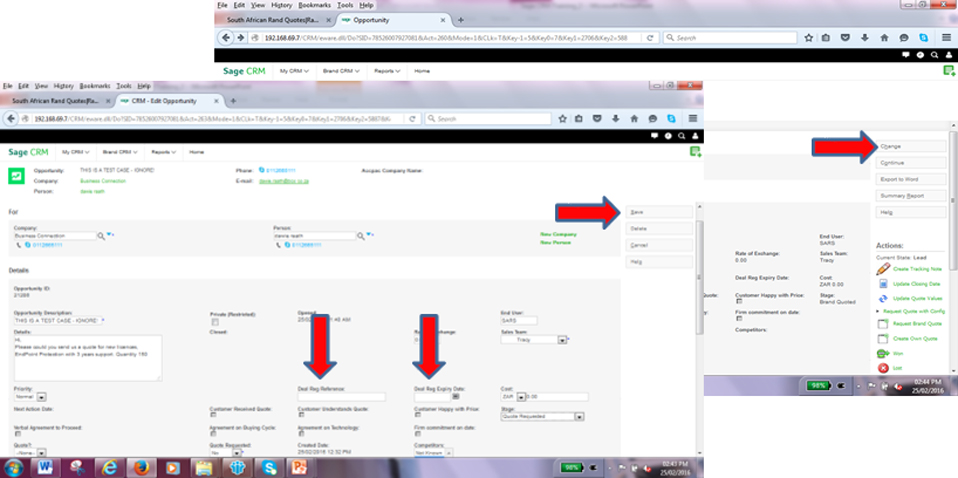
Task: Click the Create Tracking Note pencil icon
Action: point(883,269)
